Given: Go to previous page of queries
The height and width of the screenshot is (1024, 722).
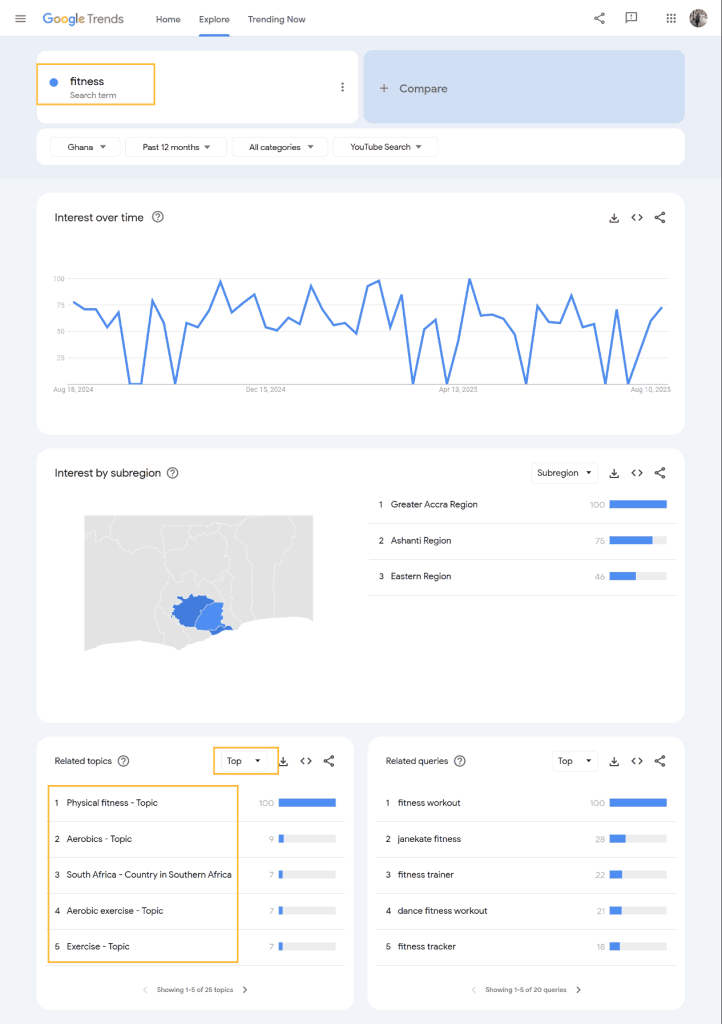Looking at the screenshot, I should tap(474, 990).
